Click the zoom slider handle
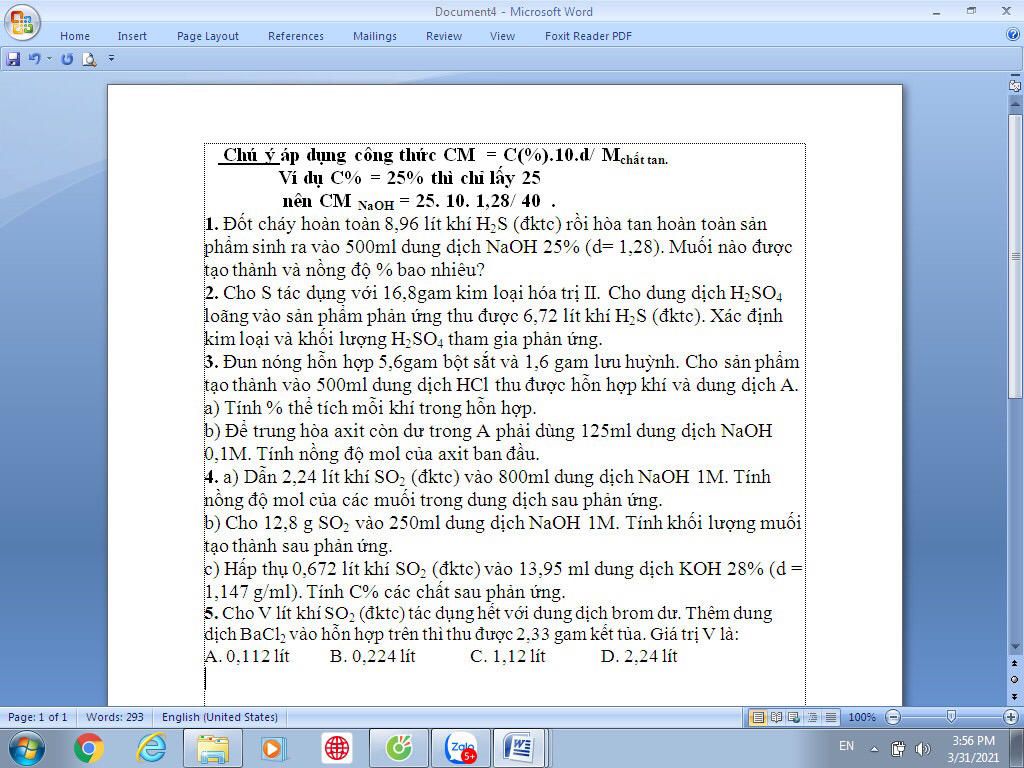Screen dimensions: 1024x768 pos(951,717)
